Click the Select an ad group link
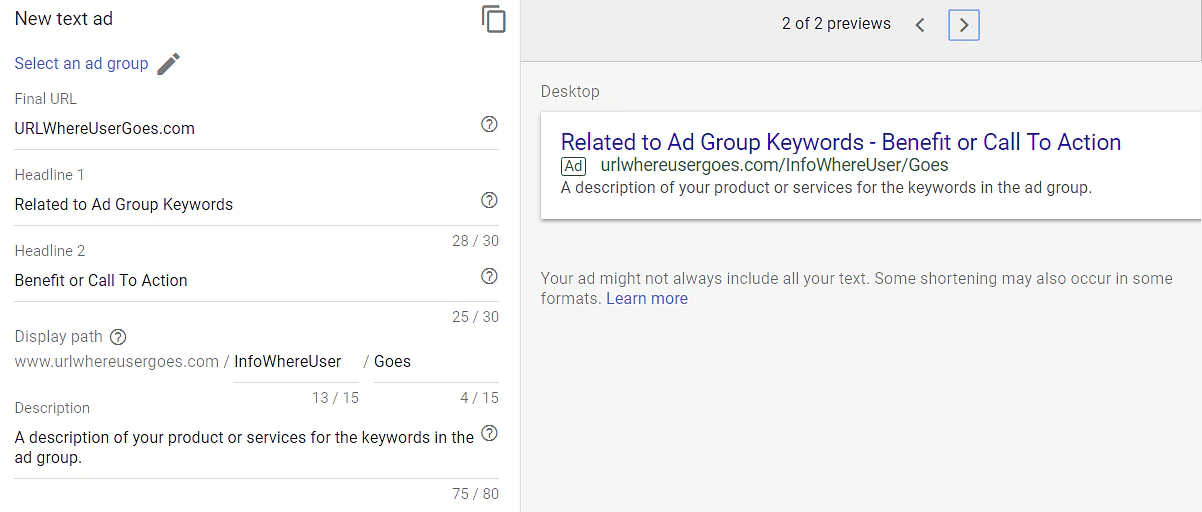 tap(81, 64)
